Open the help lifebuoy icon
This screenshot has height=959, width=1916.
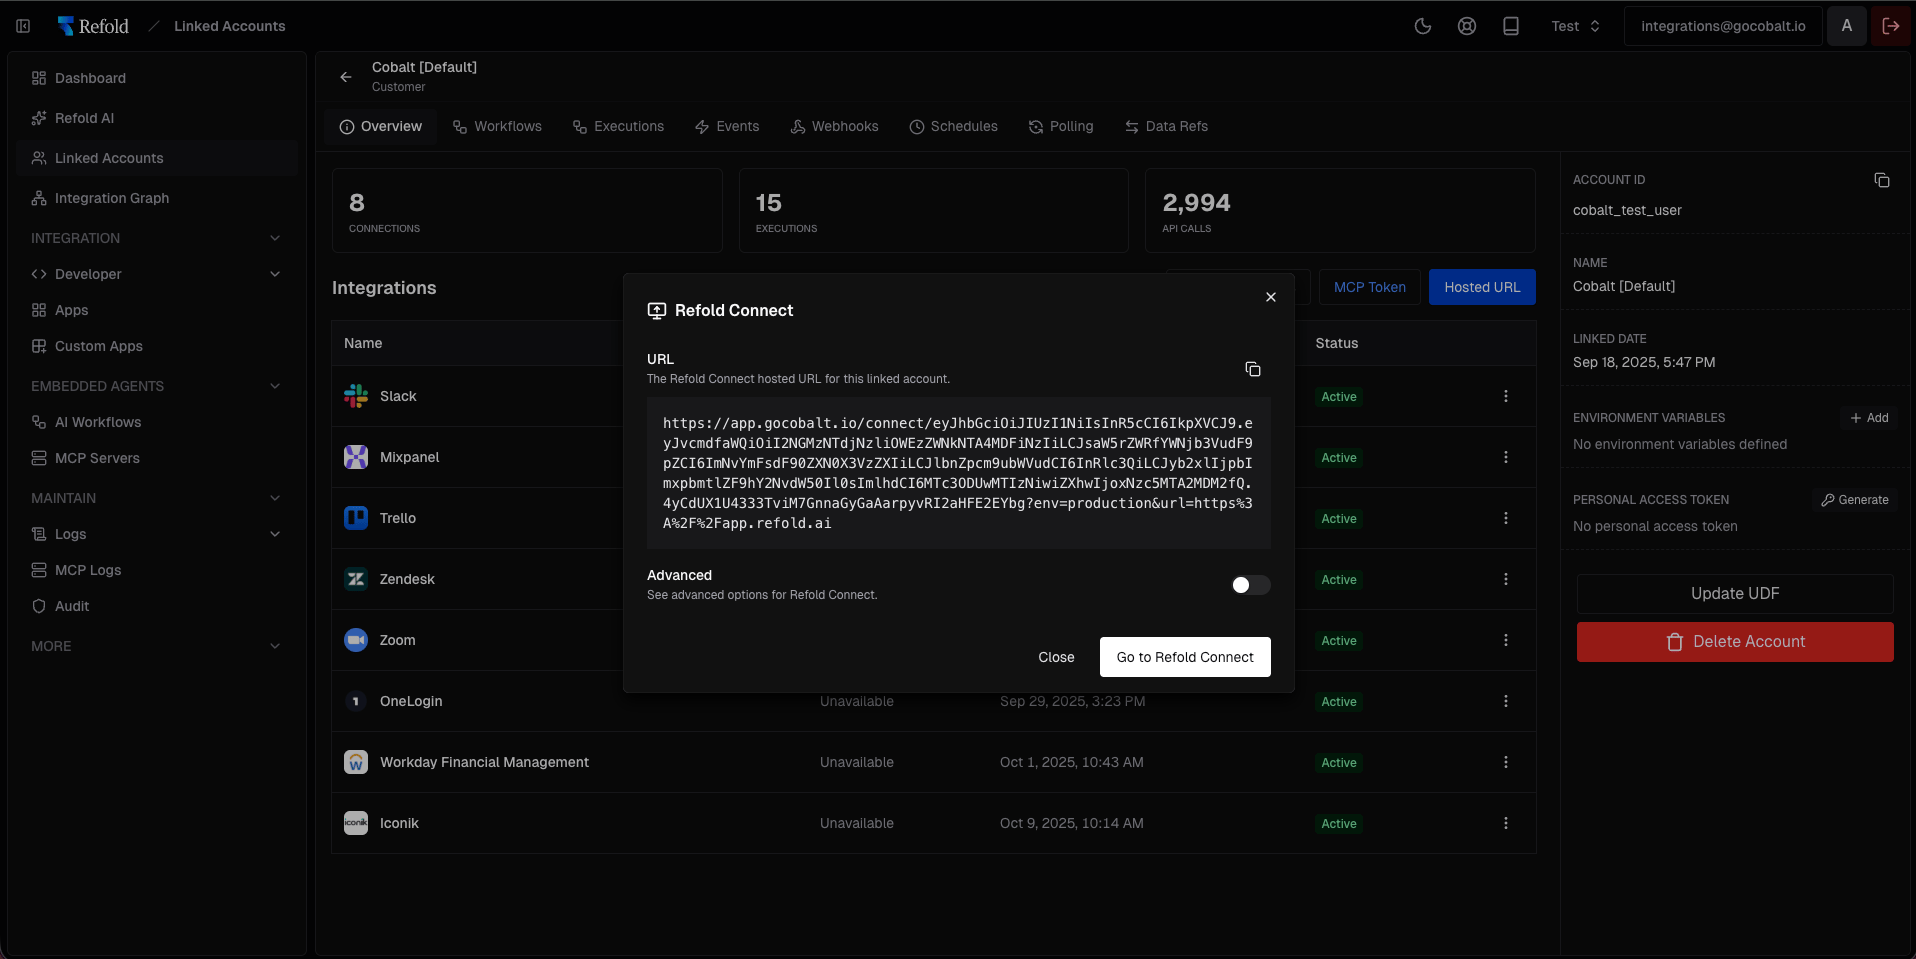pos(1467,26)
